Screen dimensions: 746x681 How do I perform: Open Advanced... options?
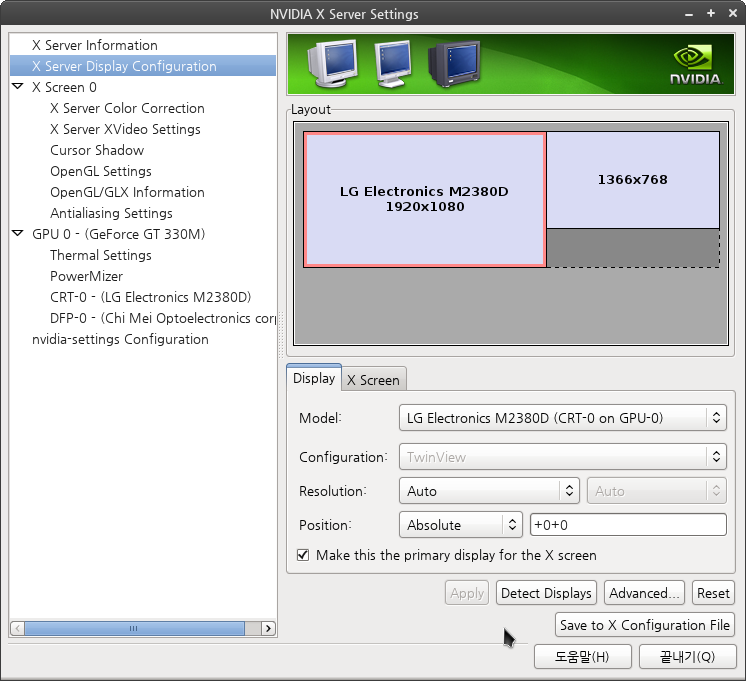coord(644,593)
